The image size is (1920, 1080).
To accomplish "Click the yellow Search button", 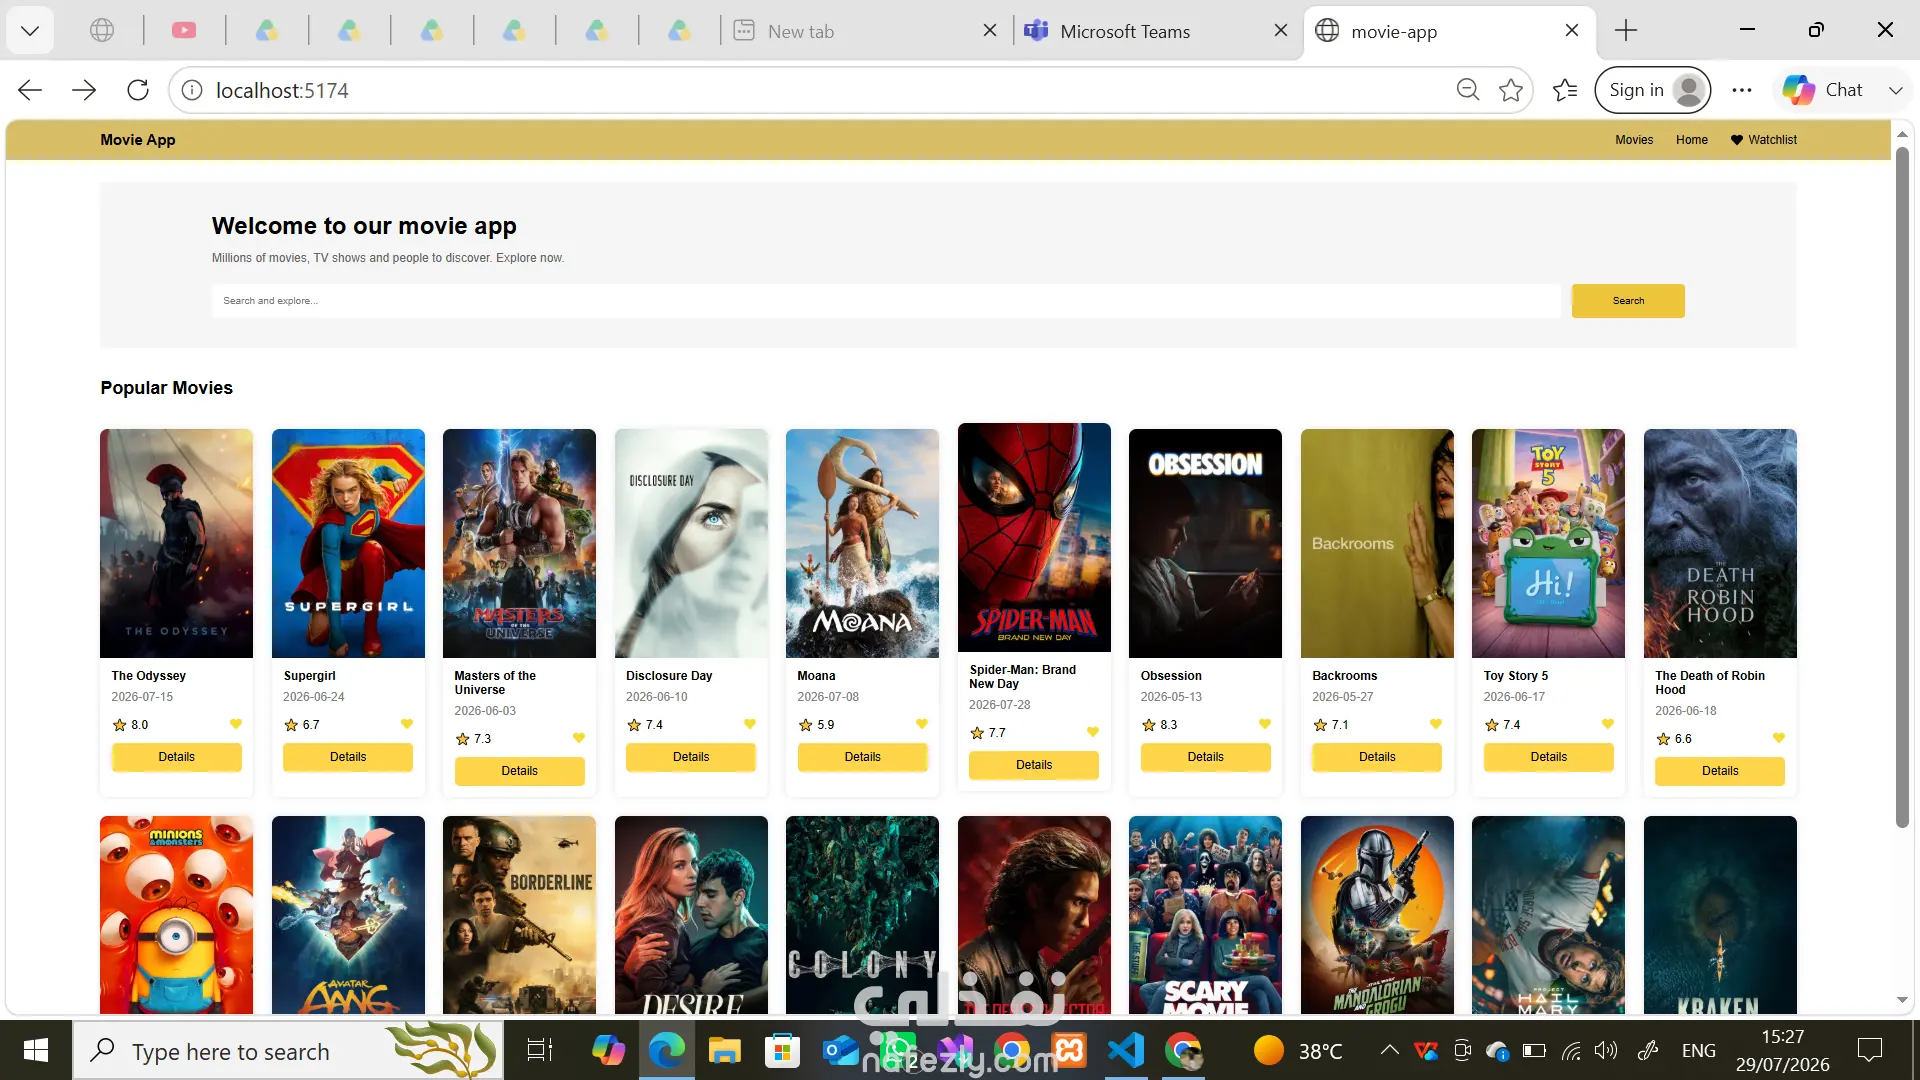I will (x=1628, y=301).
